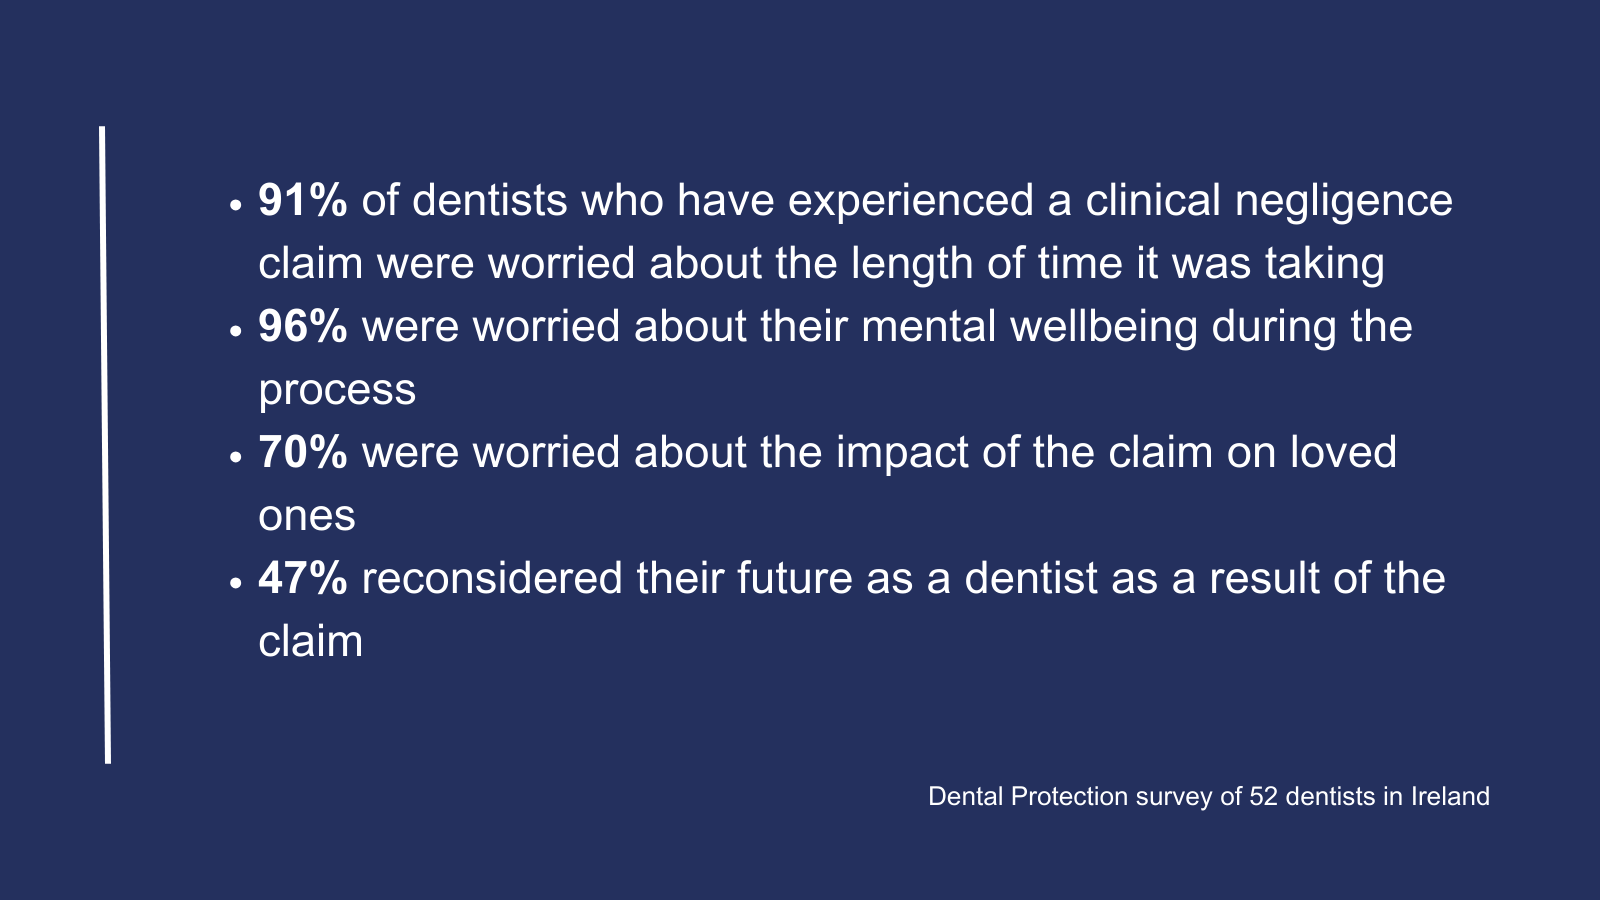Click the bullet before 96%

[236, 330]
